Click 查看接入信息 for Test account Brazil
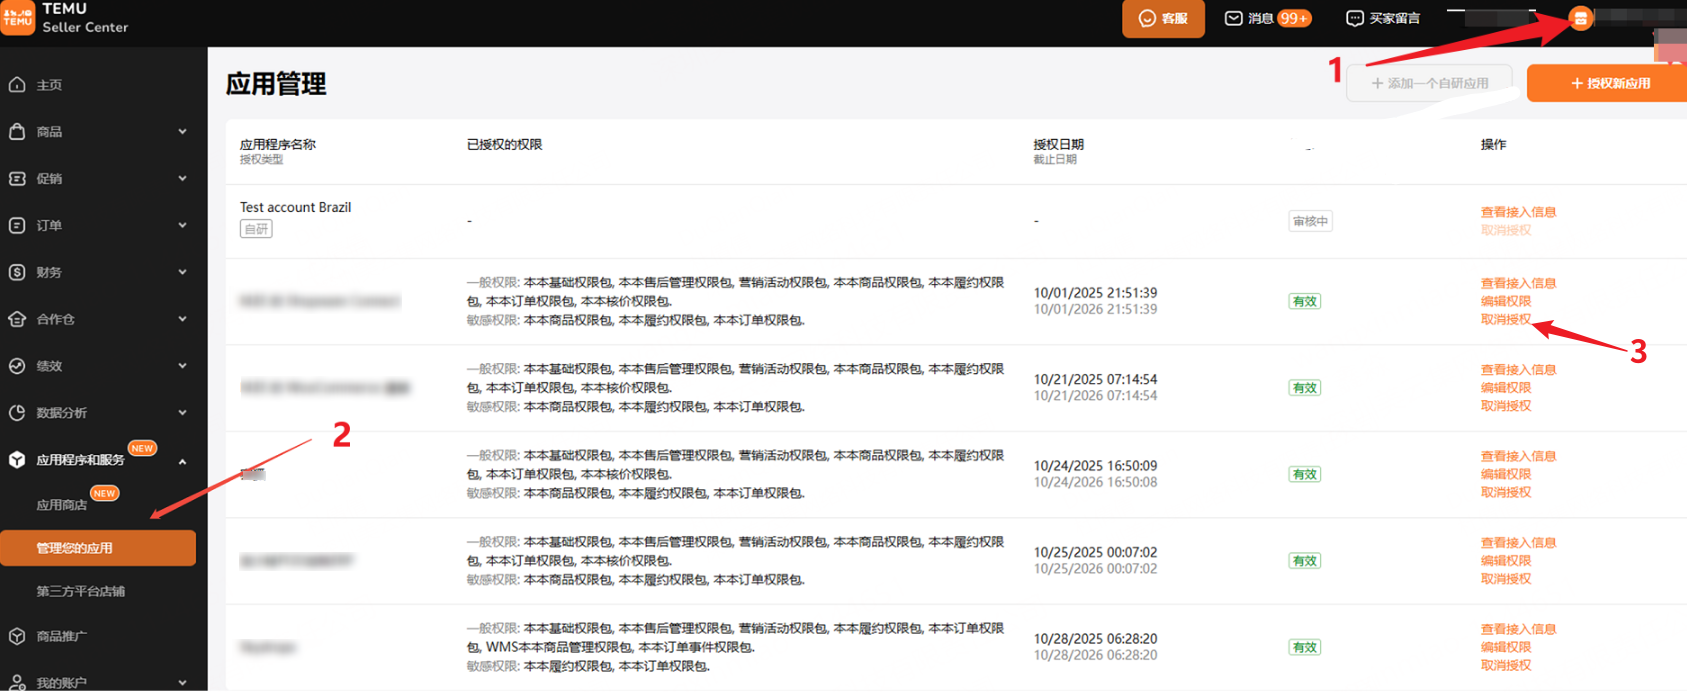The image size is (1687, 692). coord(1517,212)
